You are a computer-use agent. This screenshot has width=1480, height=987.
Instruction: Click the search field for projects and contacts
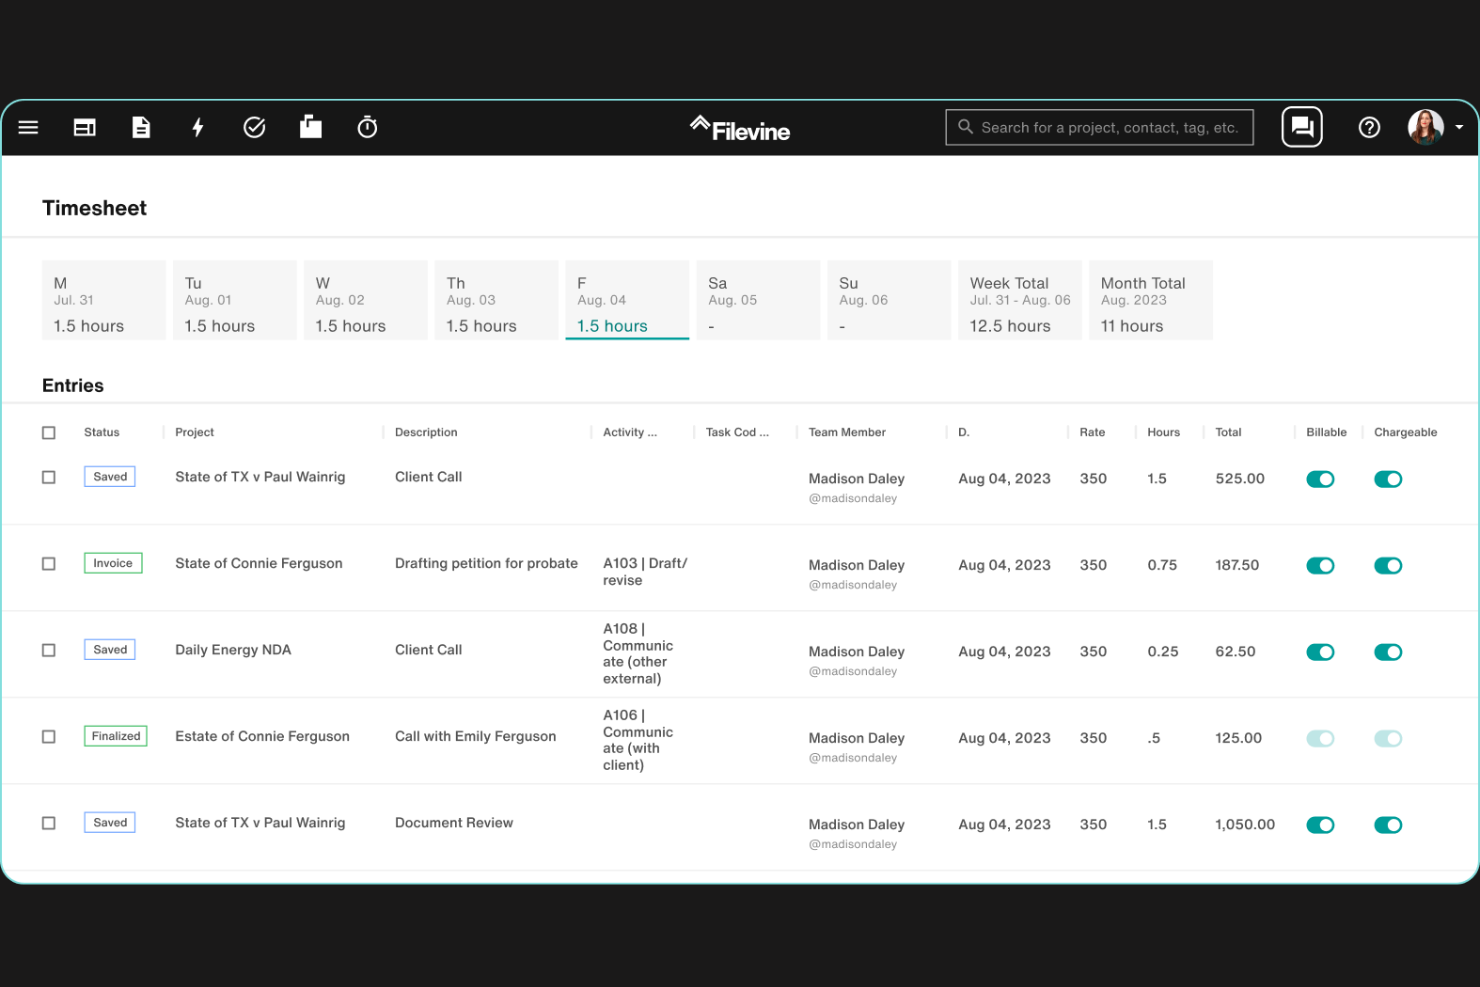[1099, 127]
